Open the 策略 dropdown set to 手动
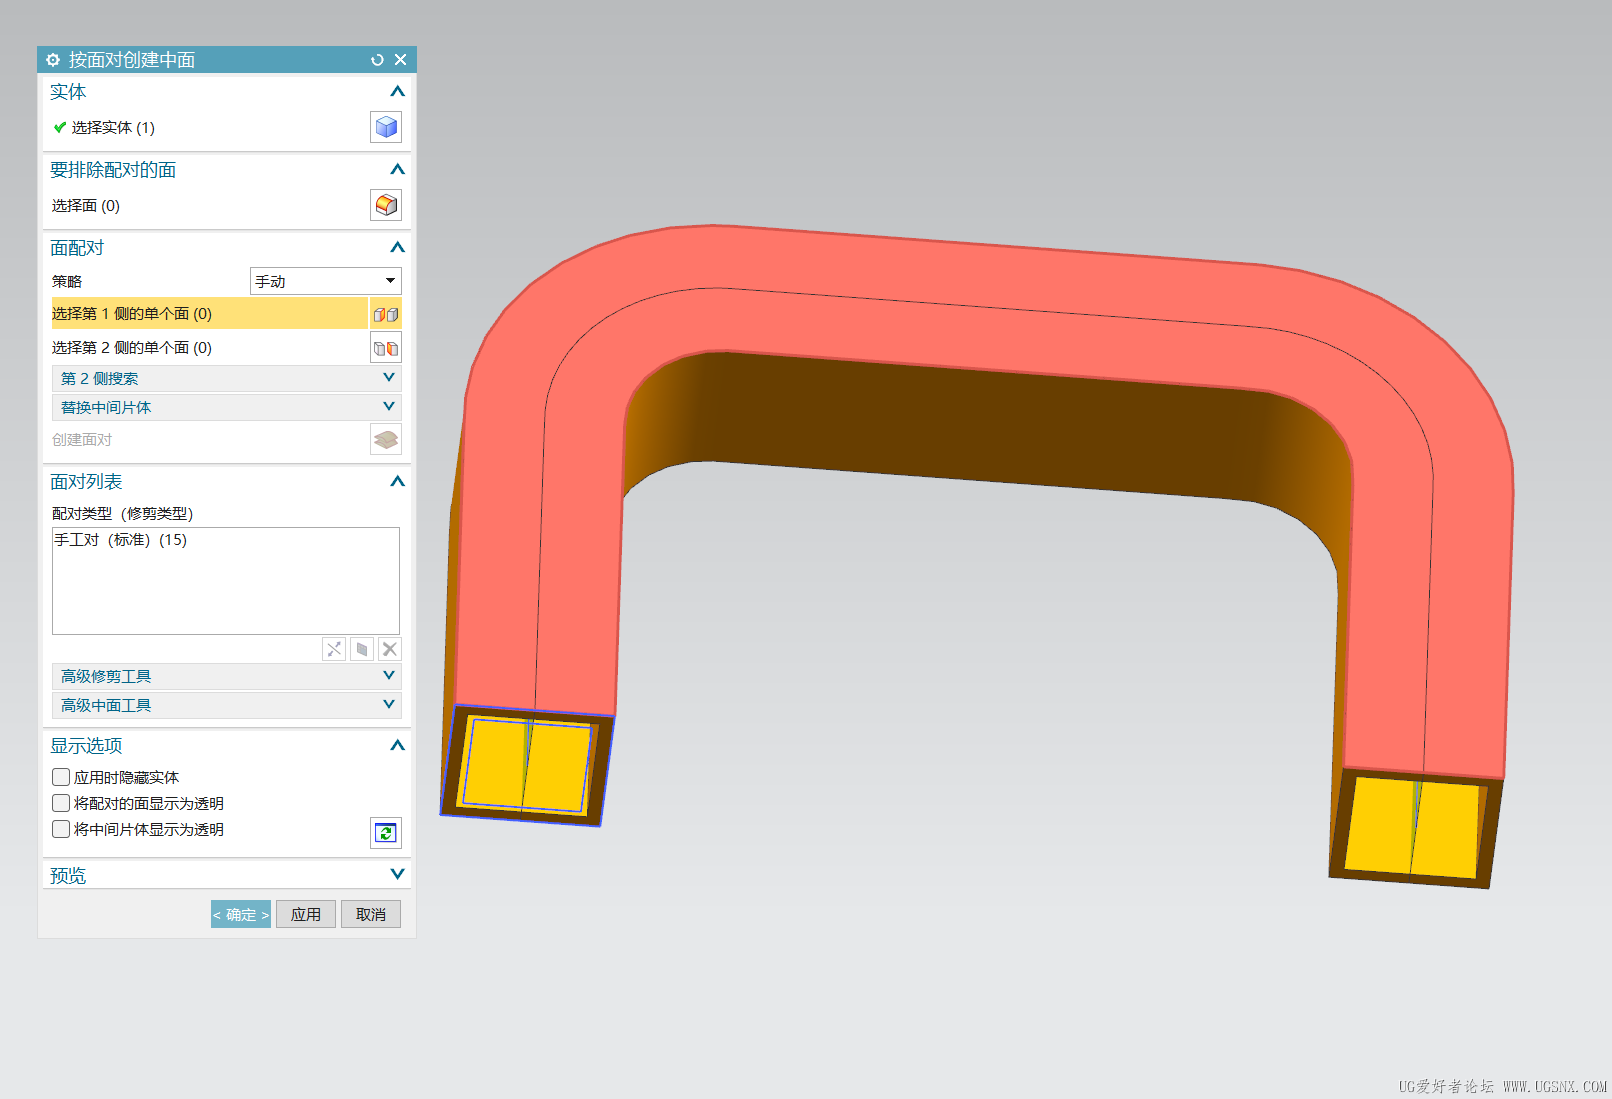This screenshot has height=1099, width=1612. (x=325, y=281)
